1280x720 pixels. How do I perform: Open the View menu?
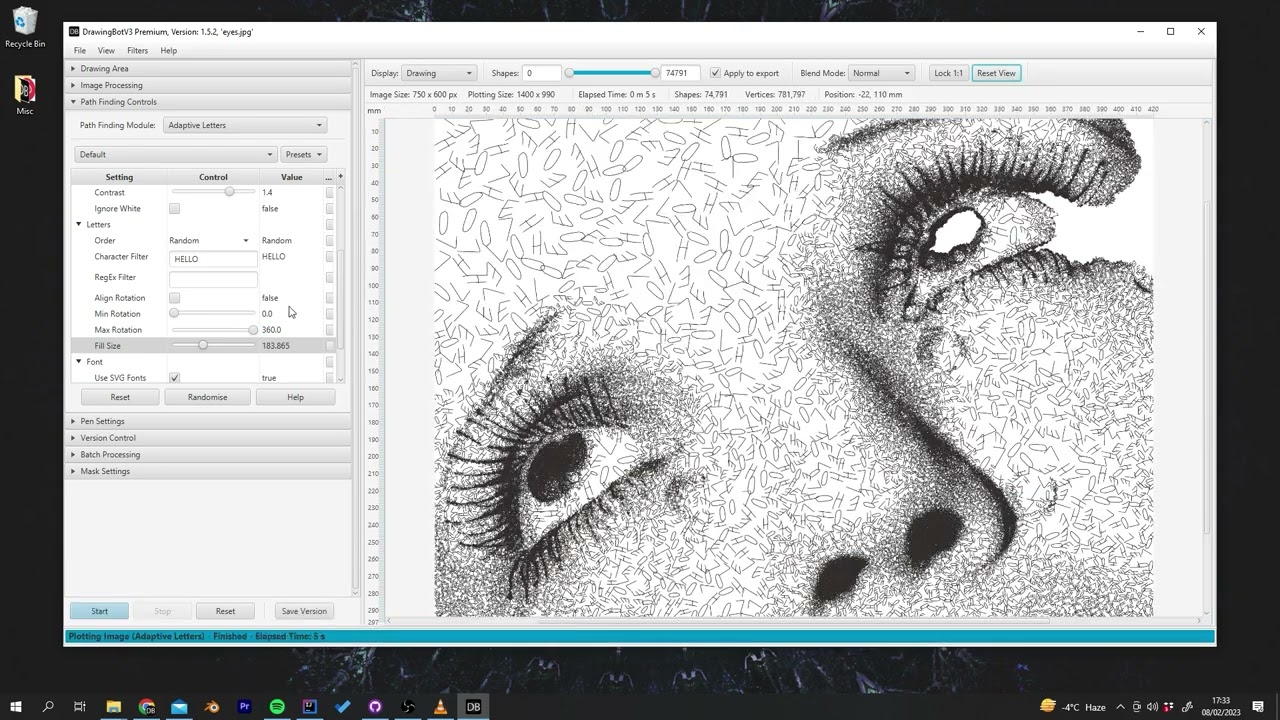click(x=106, y=51)
